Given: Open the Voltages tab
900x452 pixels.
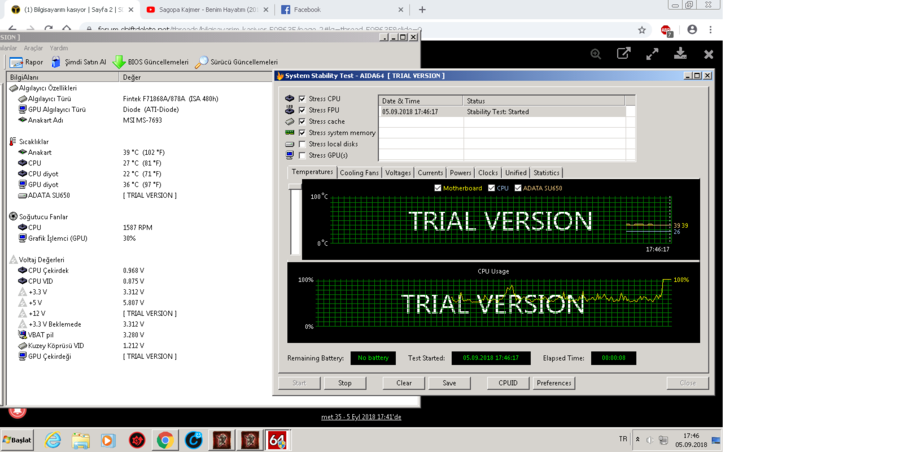Looking at the screenshot, I should point(398,173).
